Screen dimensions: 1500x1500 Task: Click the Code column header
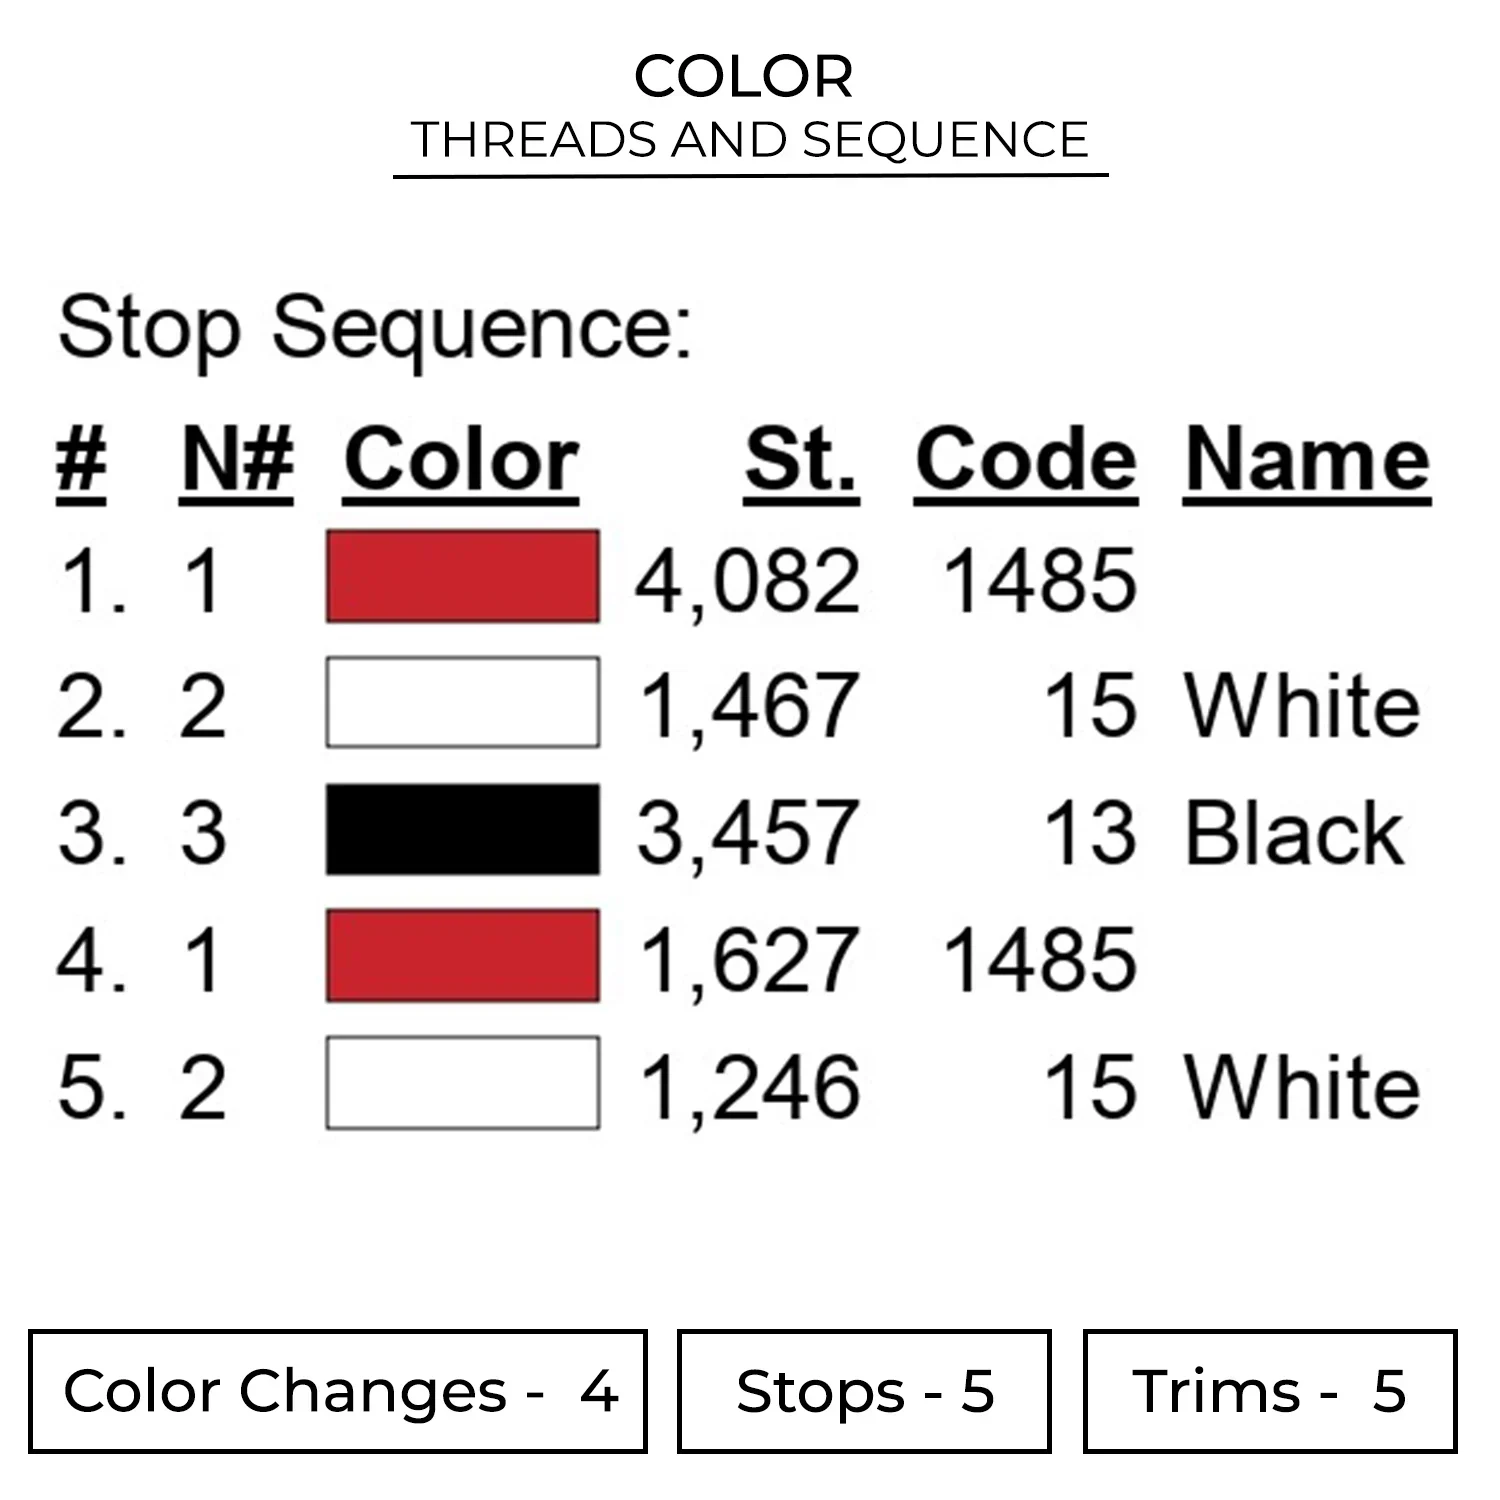[x=1025, y=460]
